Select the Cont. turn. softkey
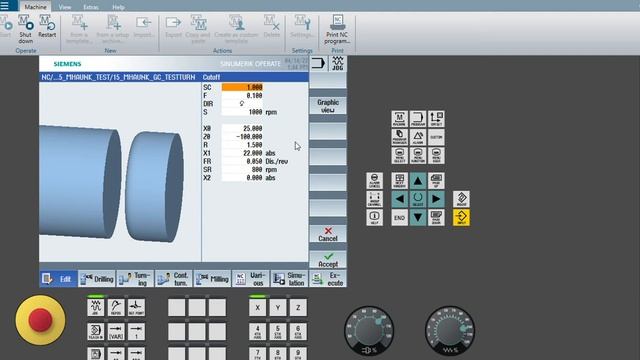 (173, 279)
